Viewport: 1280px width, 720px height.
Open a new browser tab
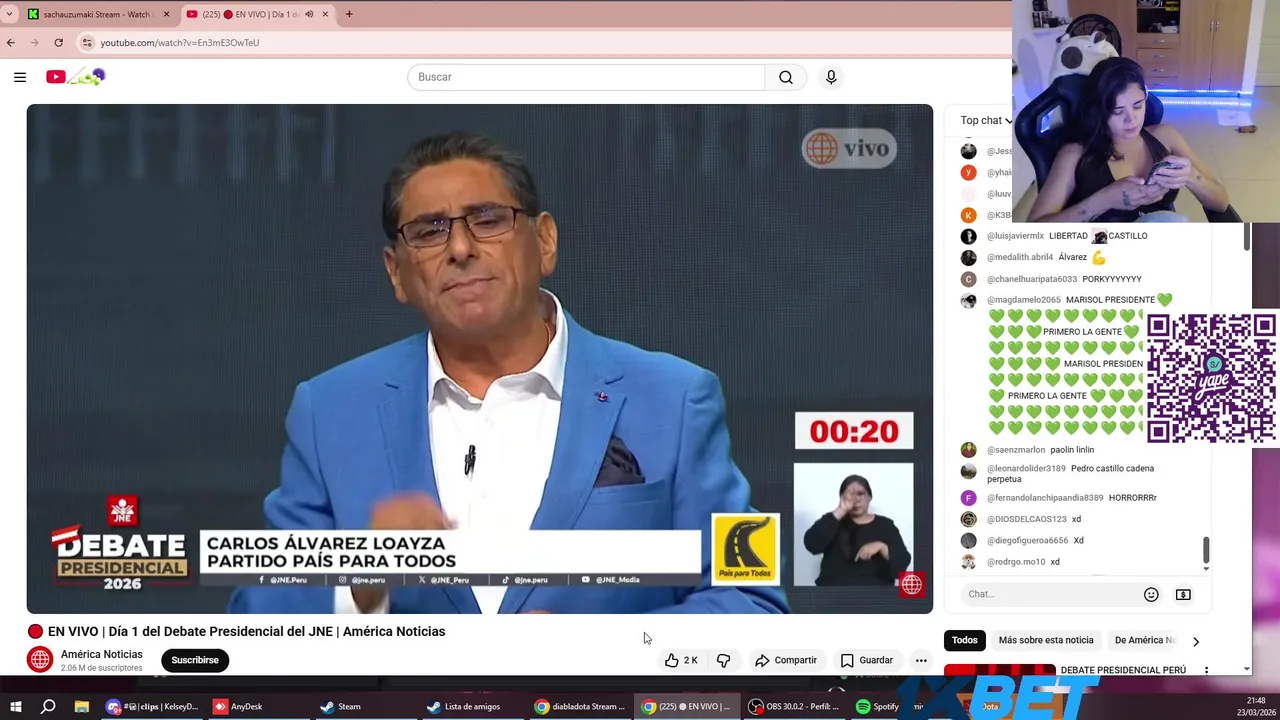[349, 14]
